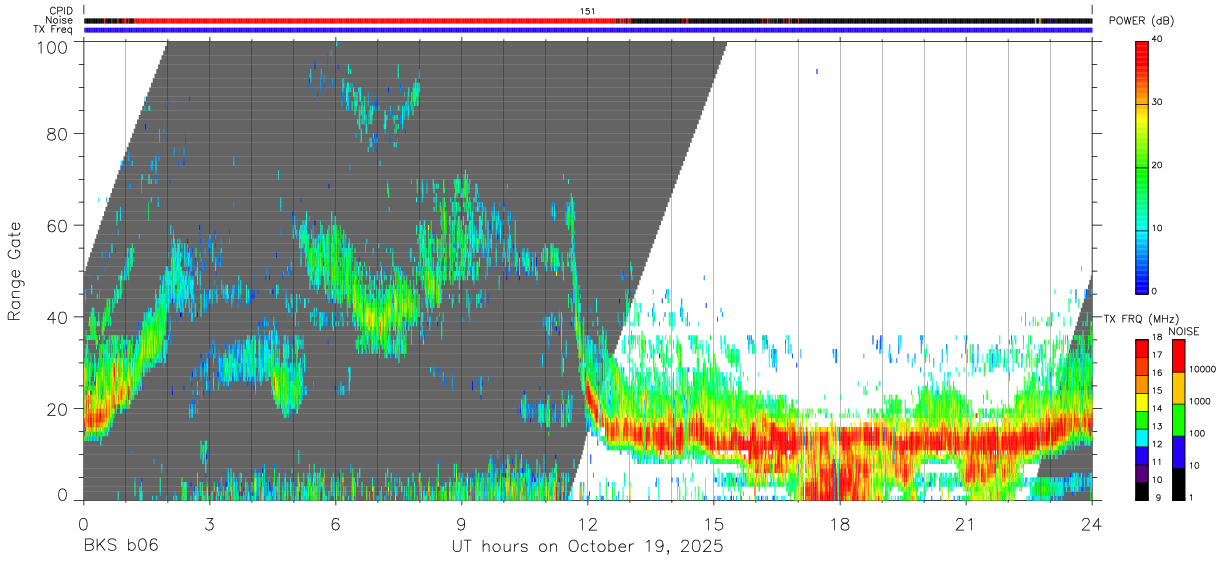This screenshot has height=567, width=1228.
Task: Click the CPID value '151'
Action: click(588, 11)
